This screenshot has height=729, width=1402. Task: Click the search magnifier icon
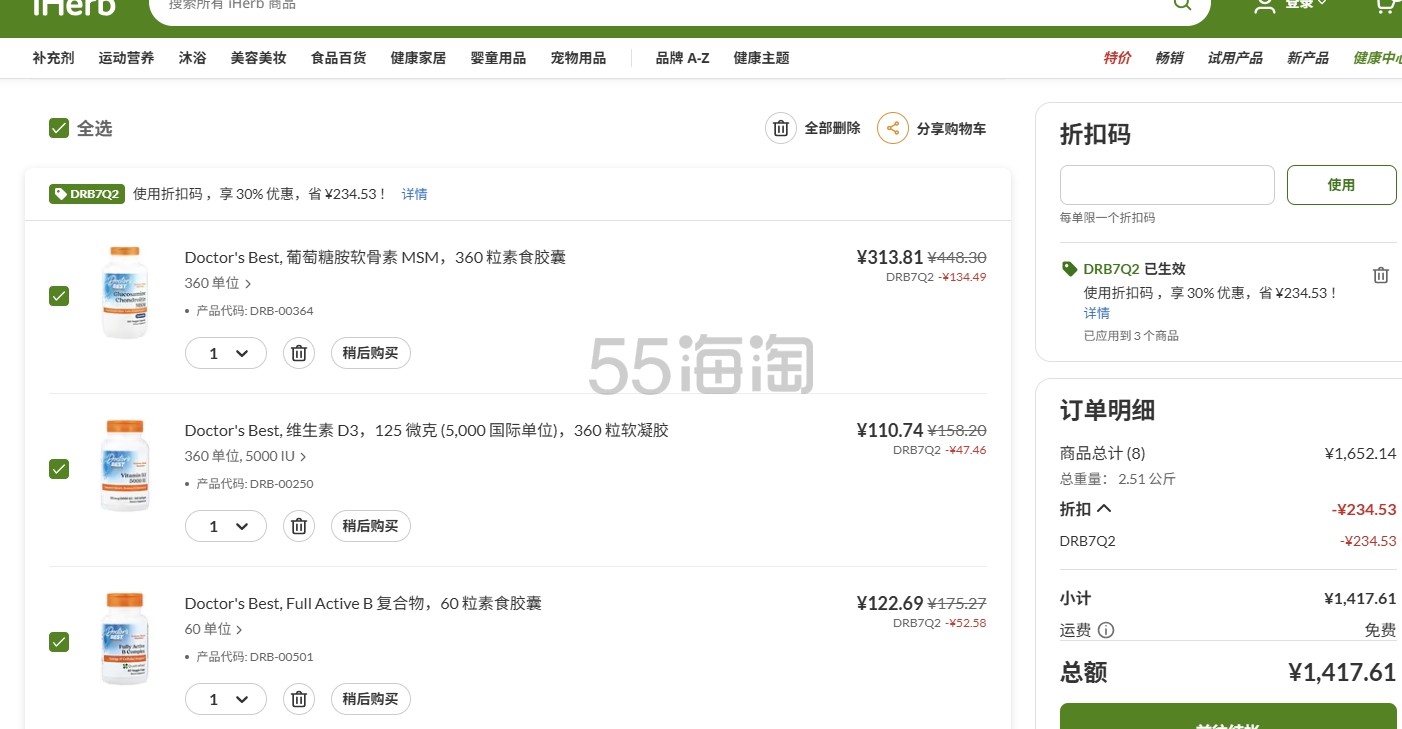pos(1182,5)
